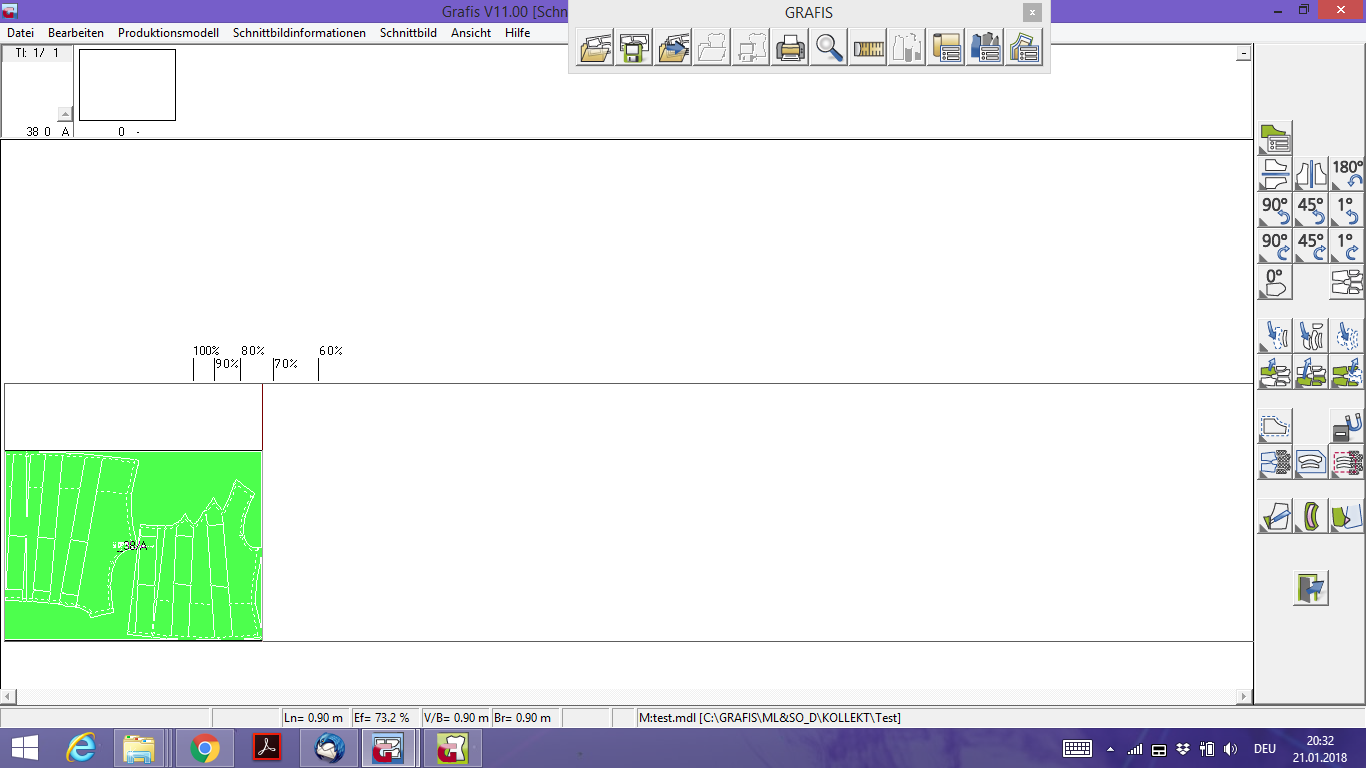The image size is (1366, 768).
Task: Rotate piece 45° clockwise
Action: (1311, 246)
